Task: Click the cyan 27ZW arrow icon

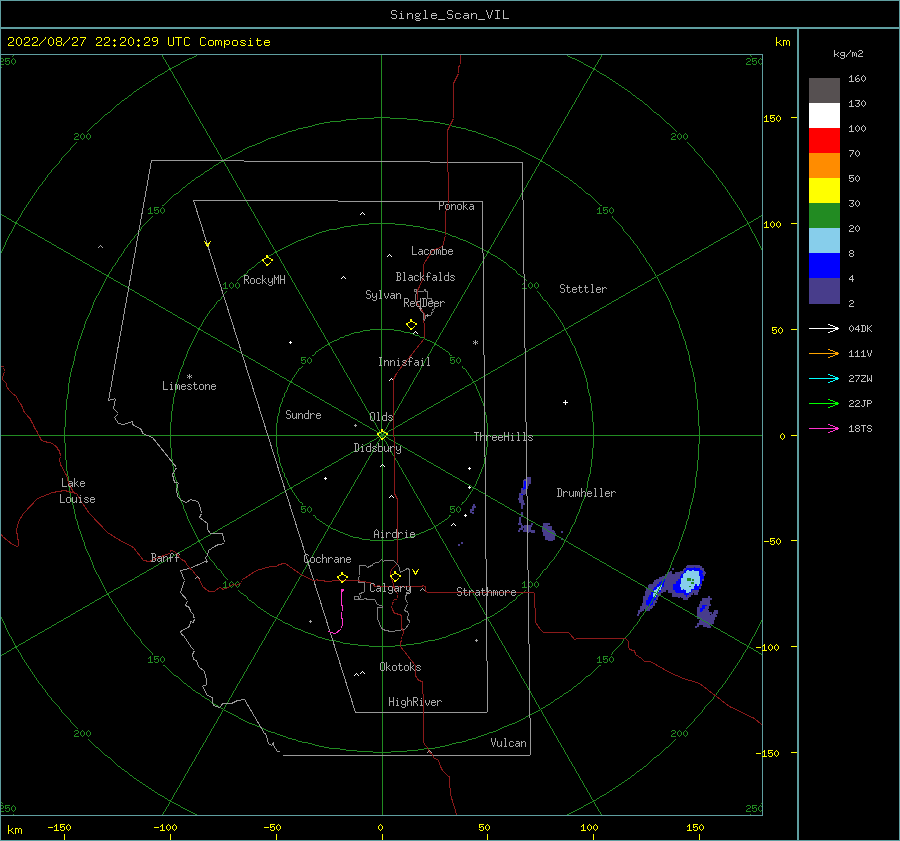Action: 824,378
